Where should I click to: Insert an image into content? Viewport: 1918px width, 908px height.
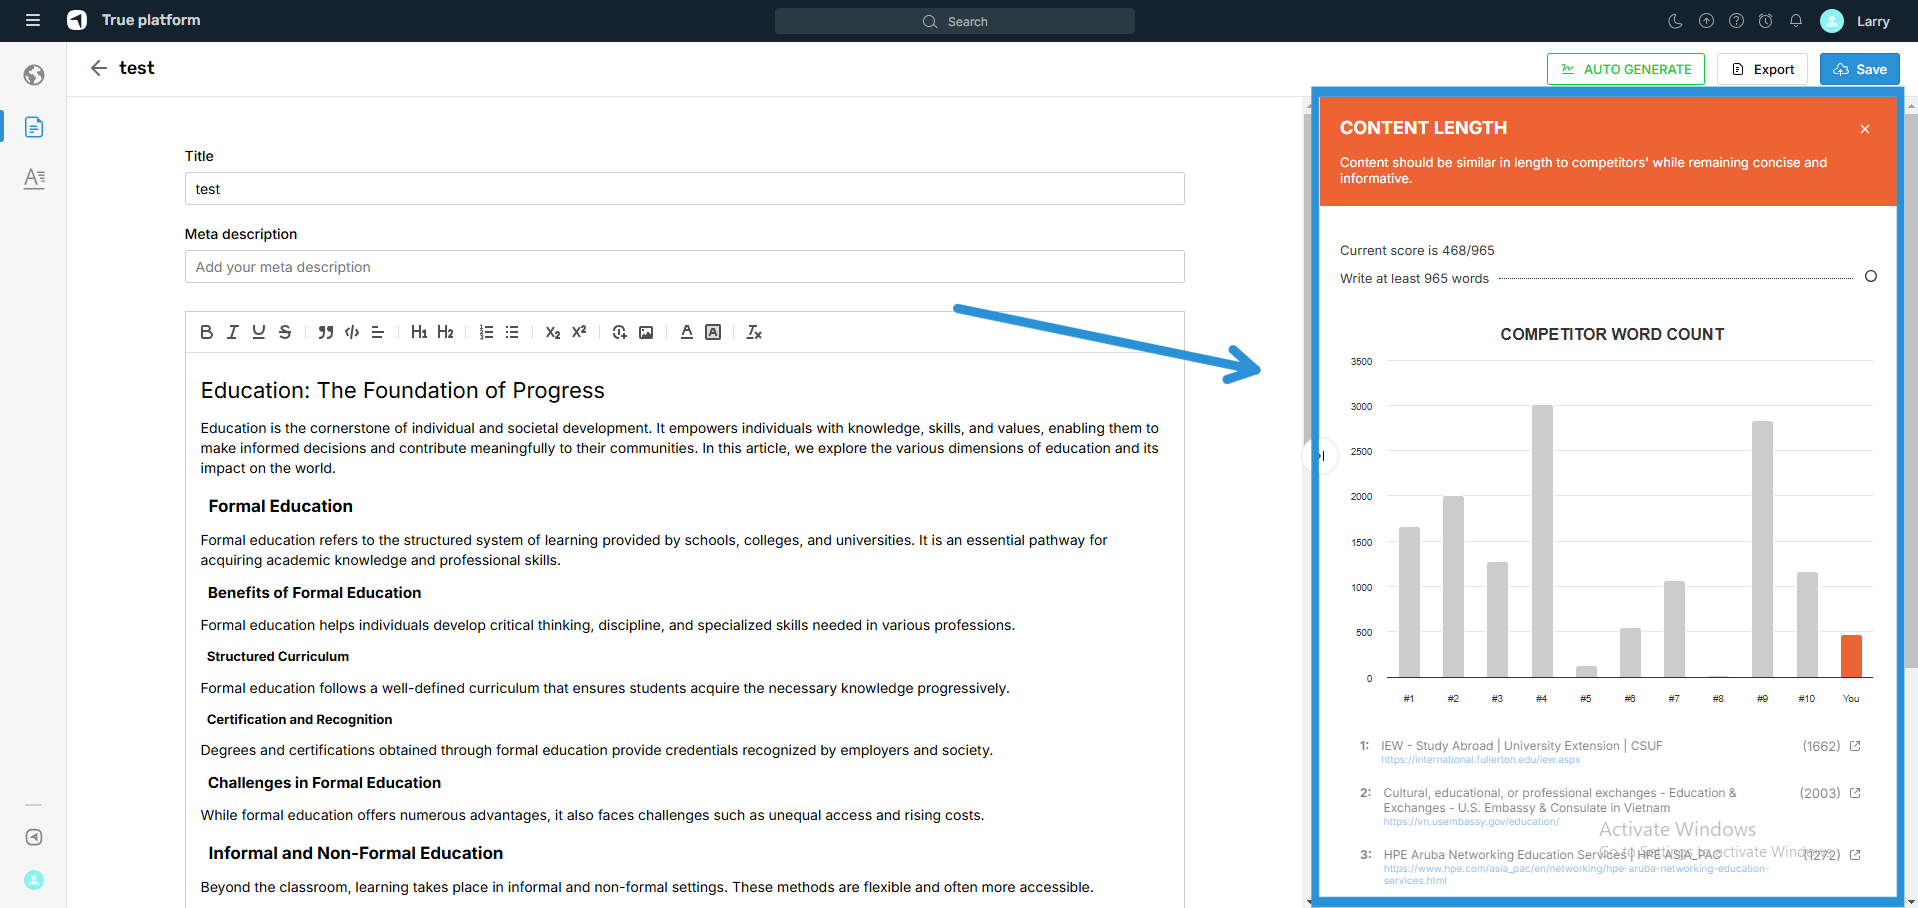tap(646, 332)
